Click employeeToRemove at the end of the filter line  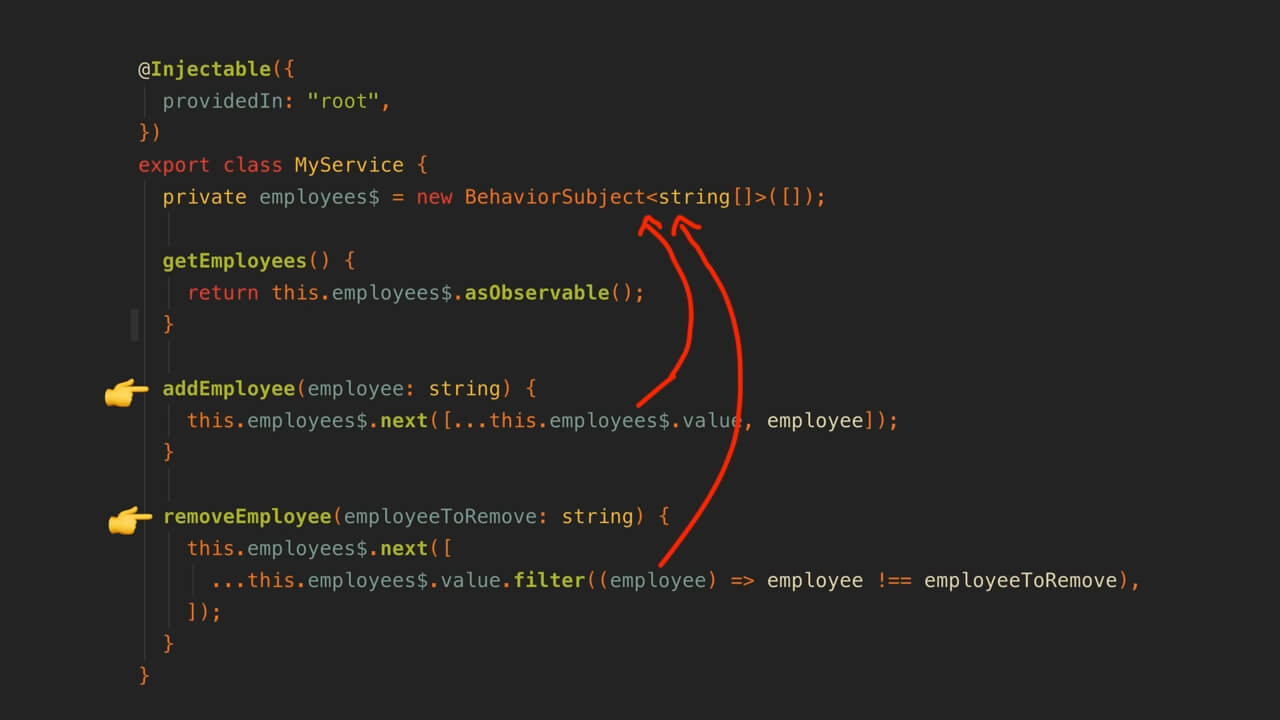pyautogui.click(x=1020, y=581)
